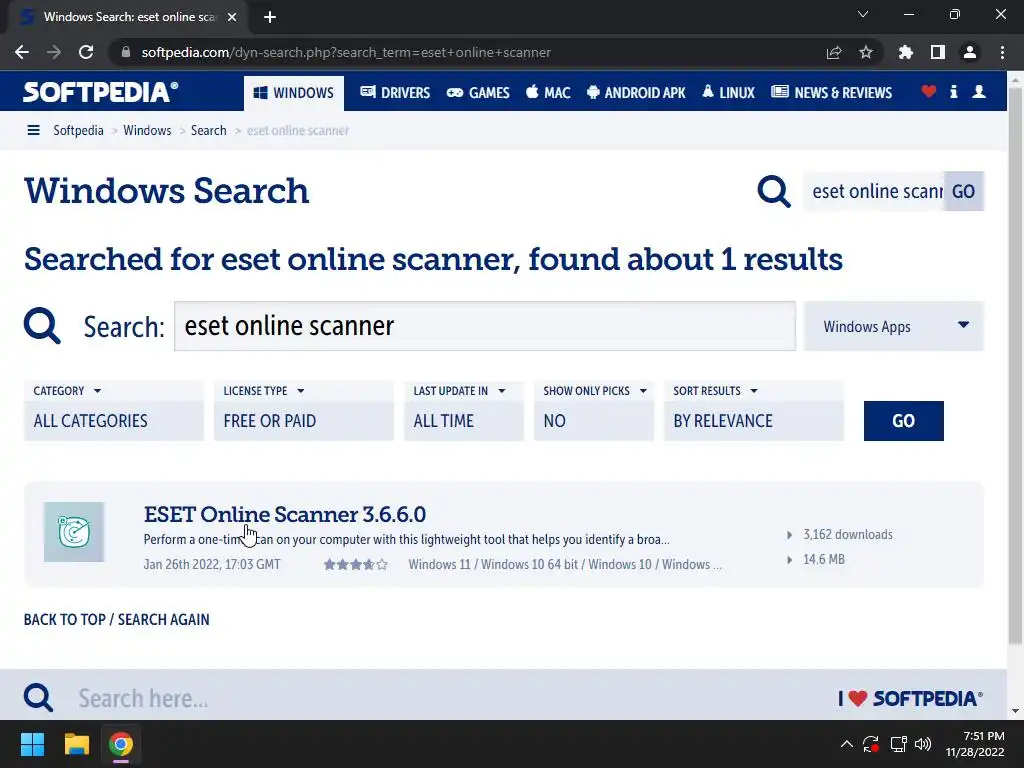This screenshot has height=768, width=1024.
Task: Select the Windows section tab
Action: 294,93
